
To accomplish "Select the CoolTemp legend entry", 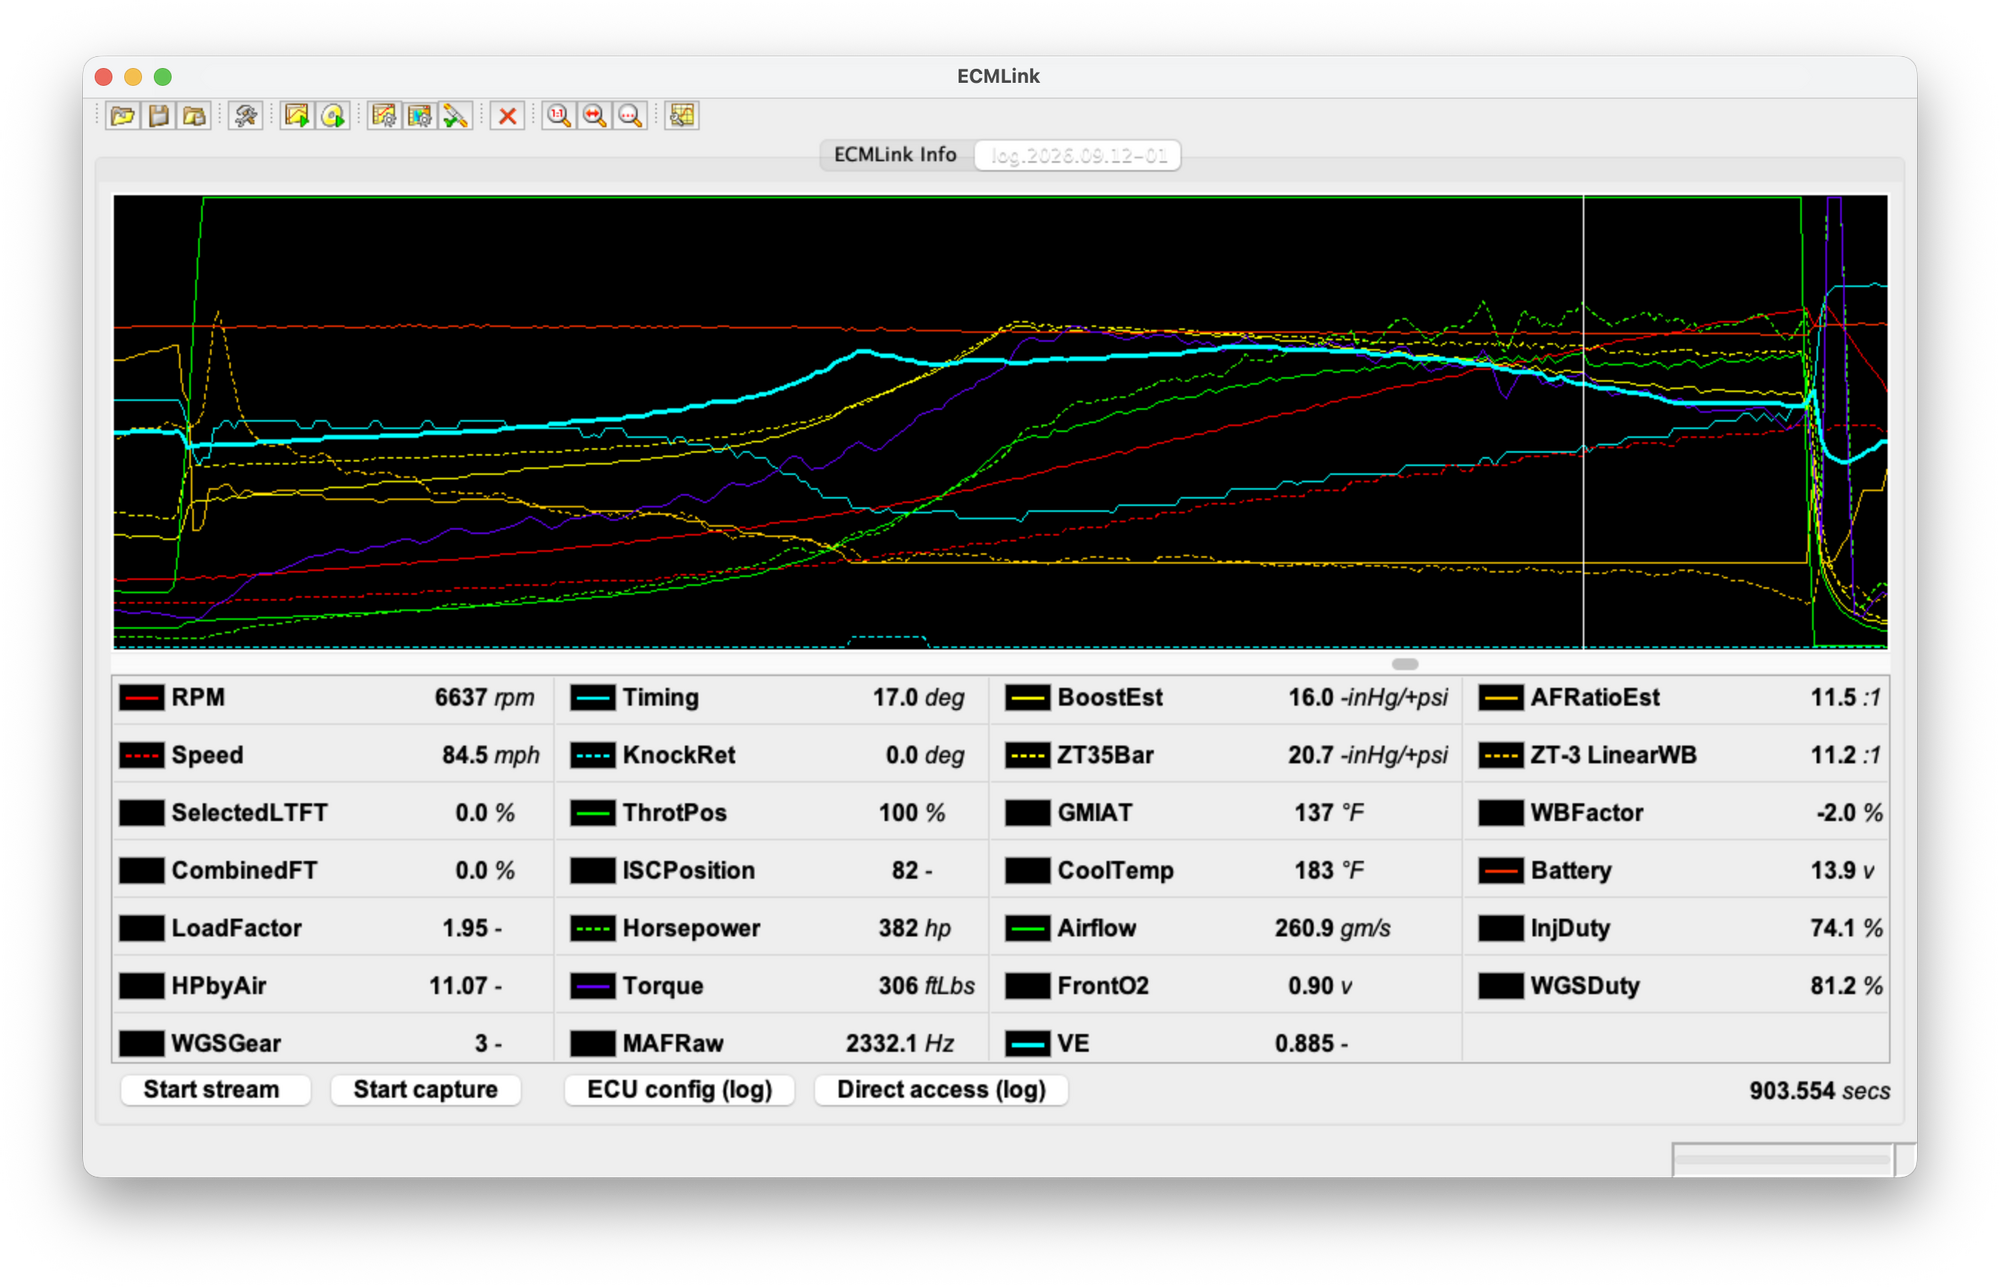I will (1226, 871).
